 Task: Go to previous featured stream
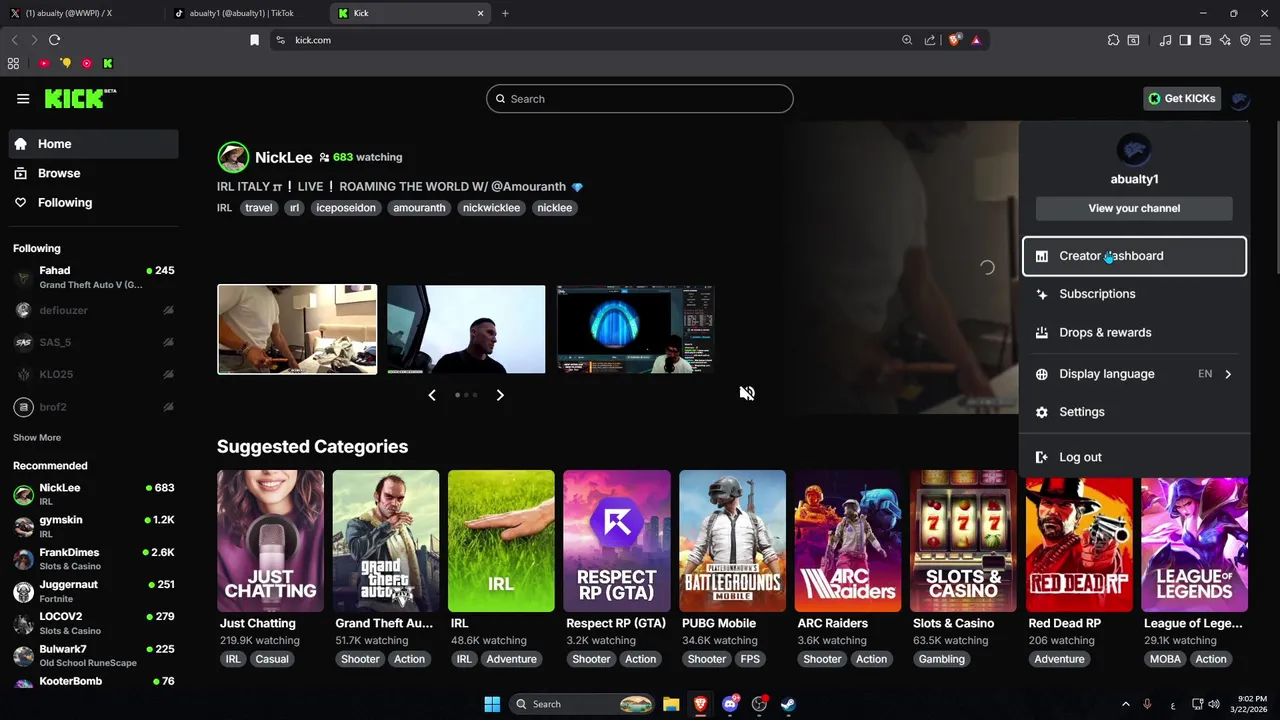[x=432, y=395]
